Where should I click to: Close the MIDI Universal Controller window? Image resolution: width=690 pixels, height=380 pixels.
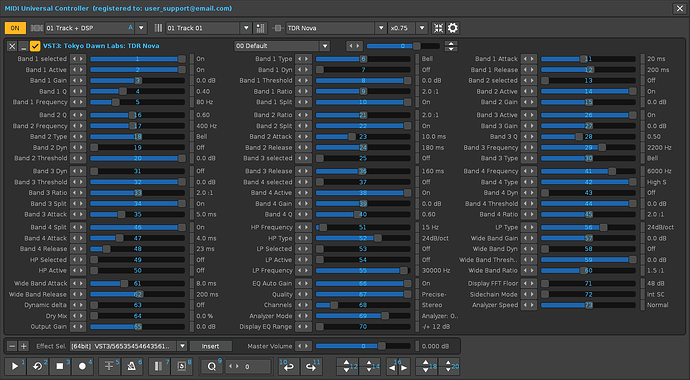pos(679,8)
